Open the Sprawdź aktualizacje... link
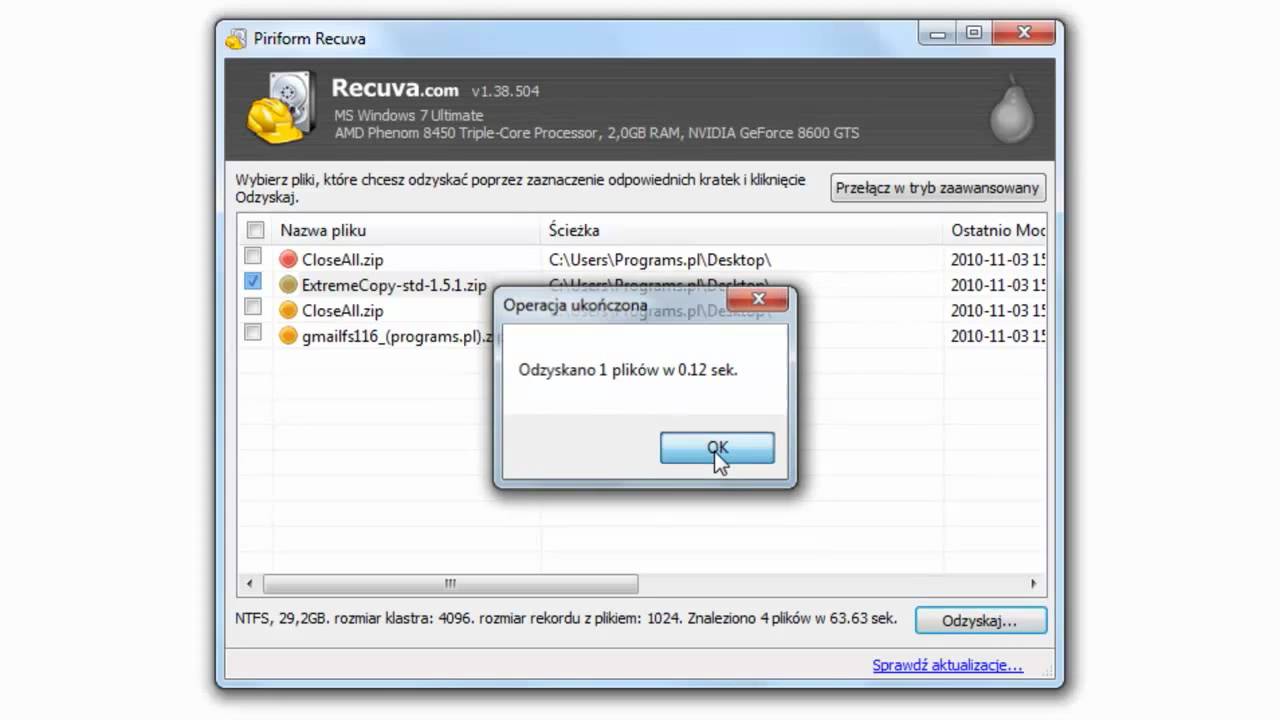1280x720 pixels. click(947, 665)
